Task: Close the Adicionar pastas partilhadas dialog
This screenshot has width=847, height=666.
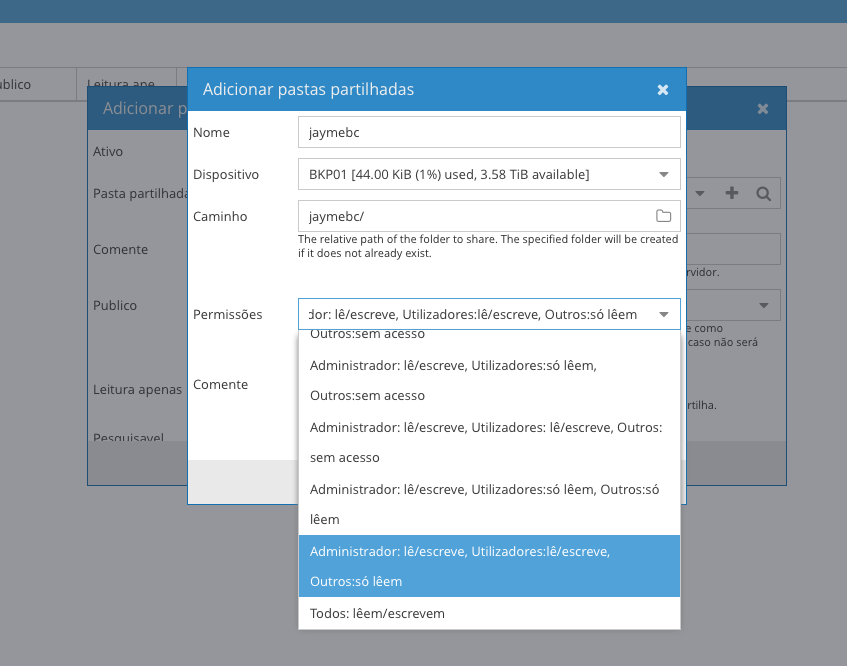Action: (662, 90)
